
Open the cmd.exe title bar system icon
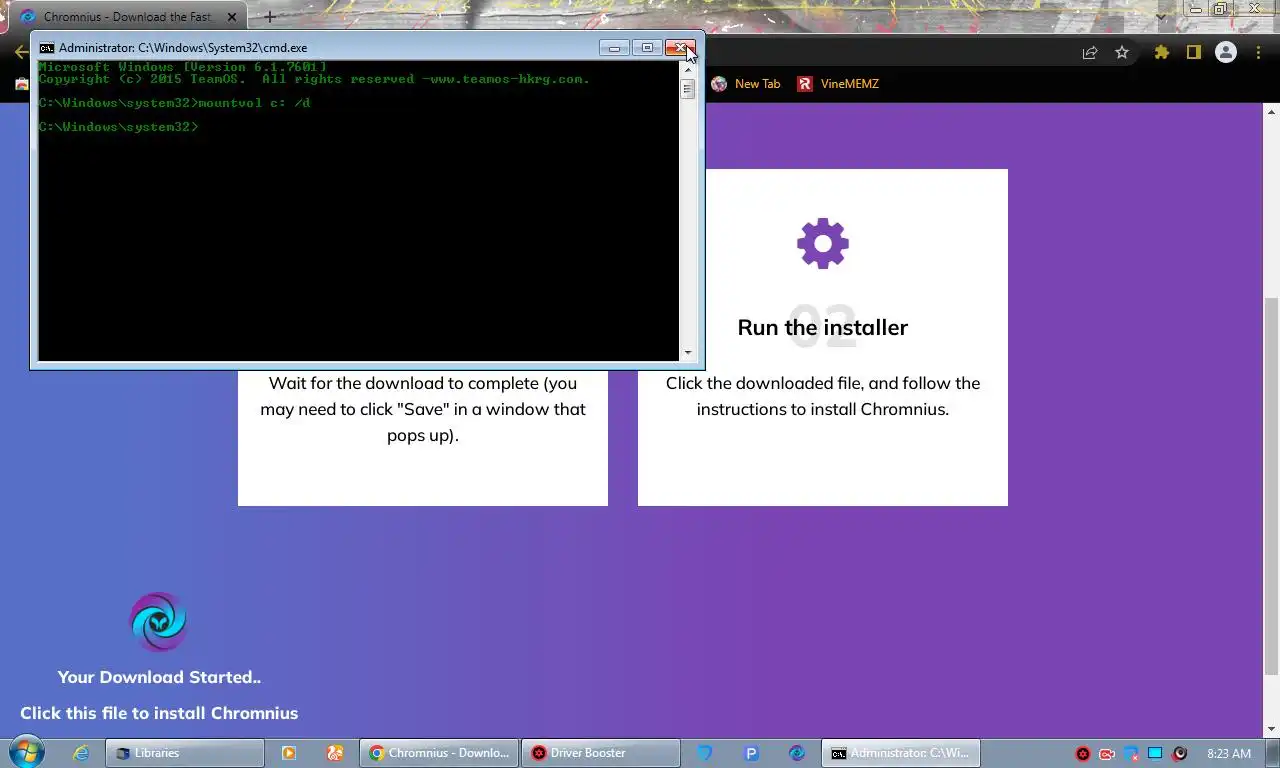[46, 47]
